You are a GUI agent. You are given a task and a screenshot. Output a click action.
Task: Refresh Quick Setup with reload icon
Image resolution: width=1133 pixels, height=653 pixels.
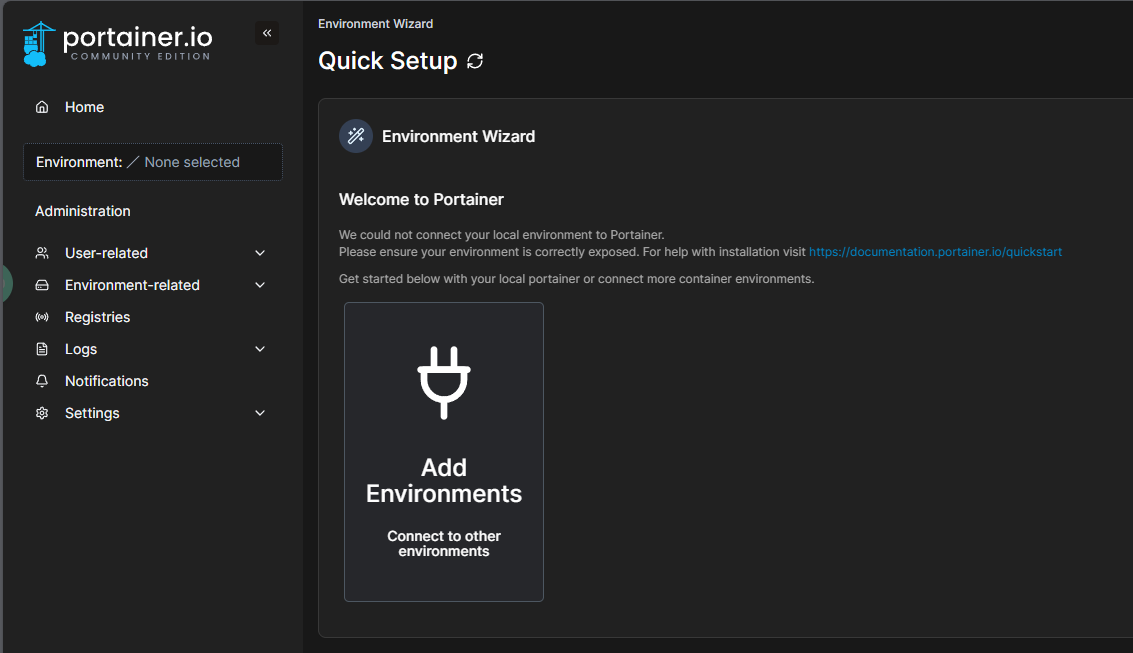pyautogui.click(x=475, y=61)
